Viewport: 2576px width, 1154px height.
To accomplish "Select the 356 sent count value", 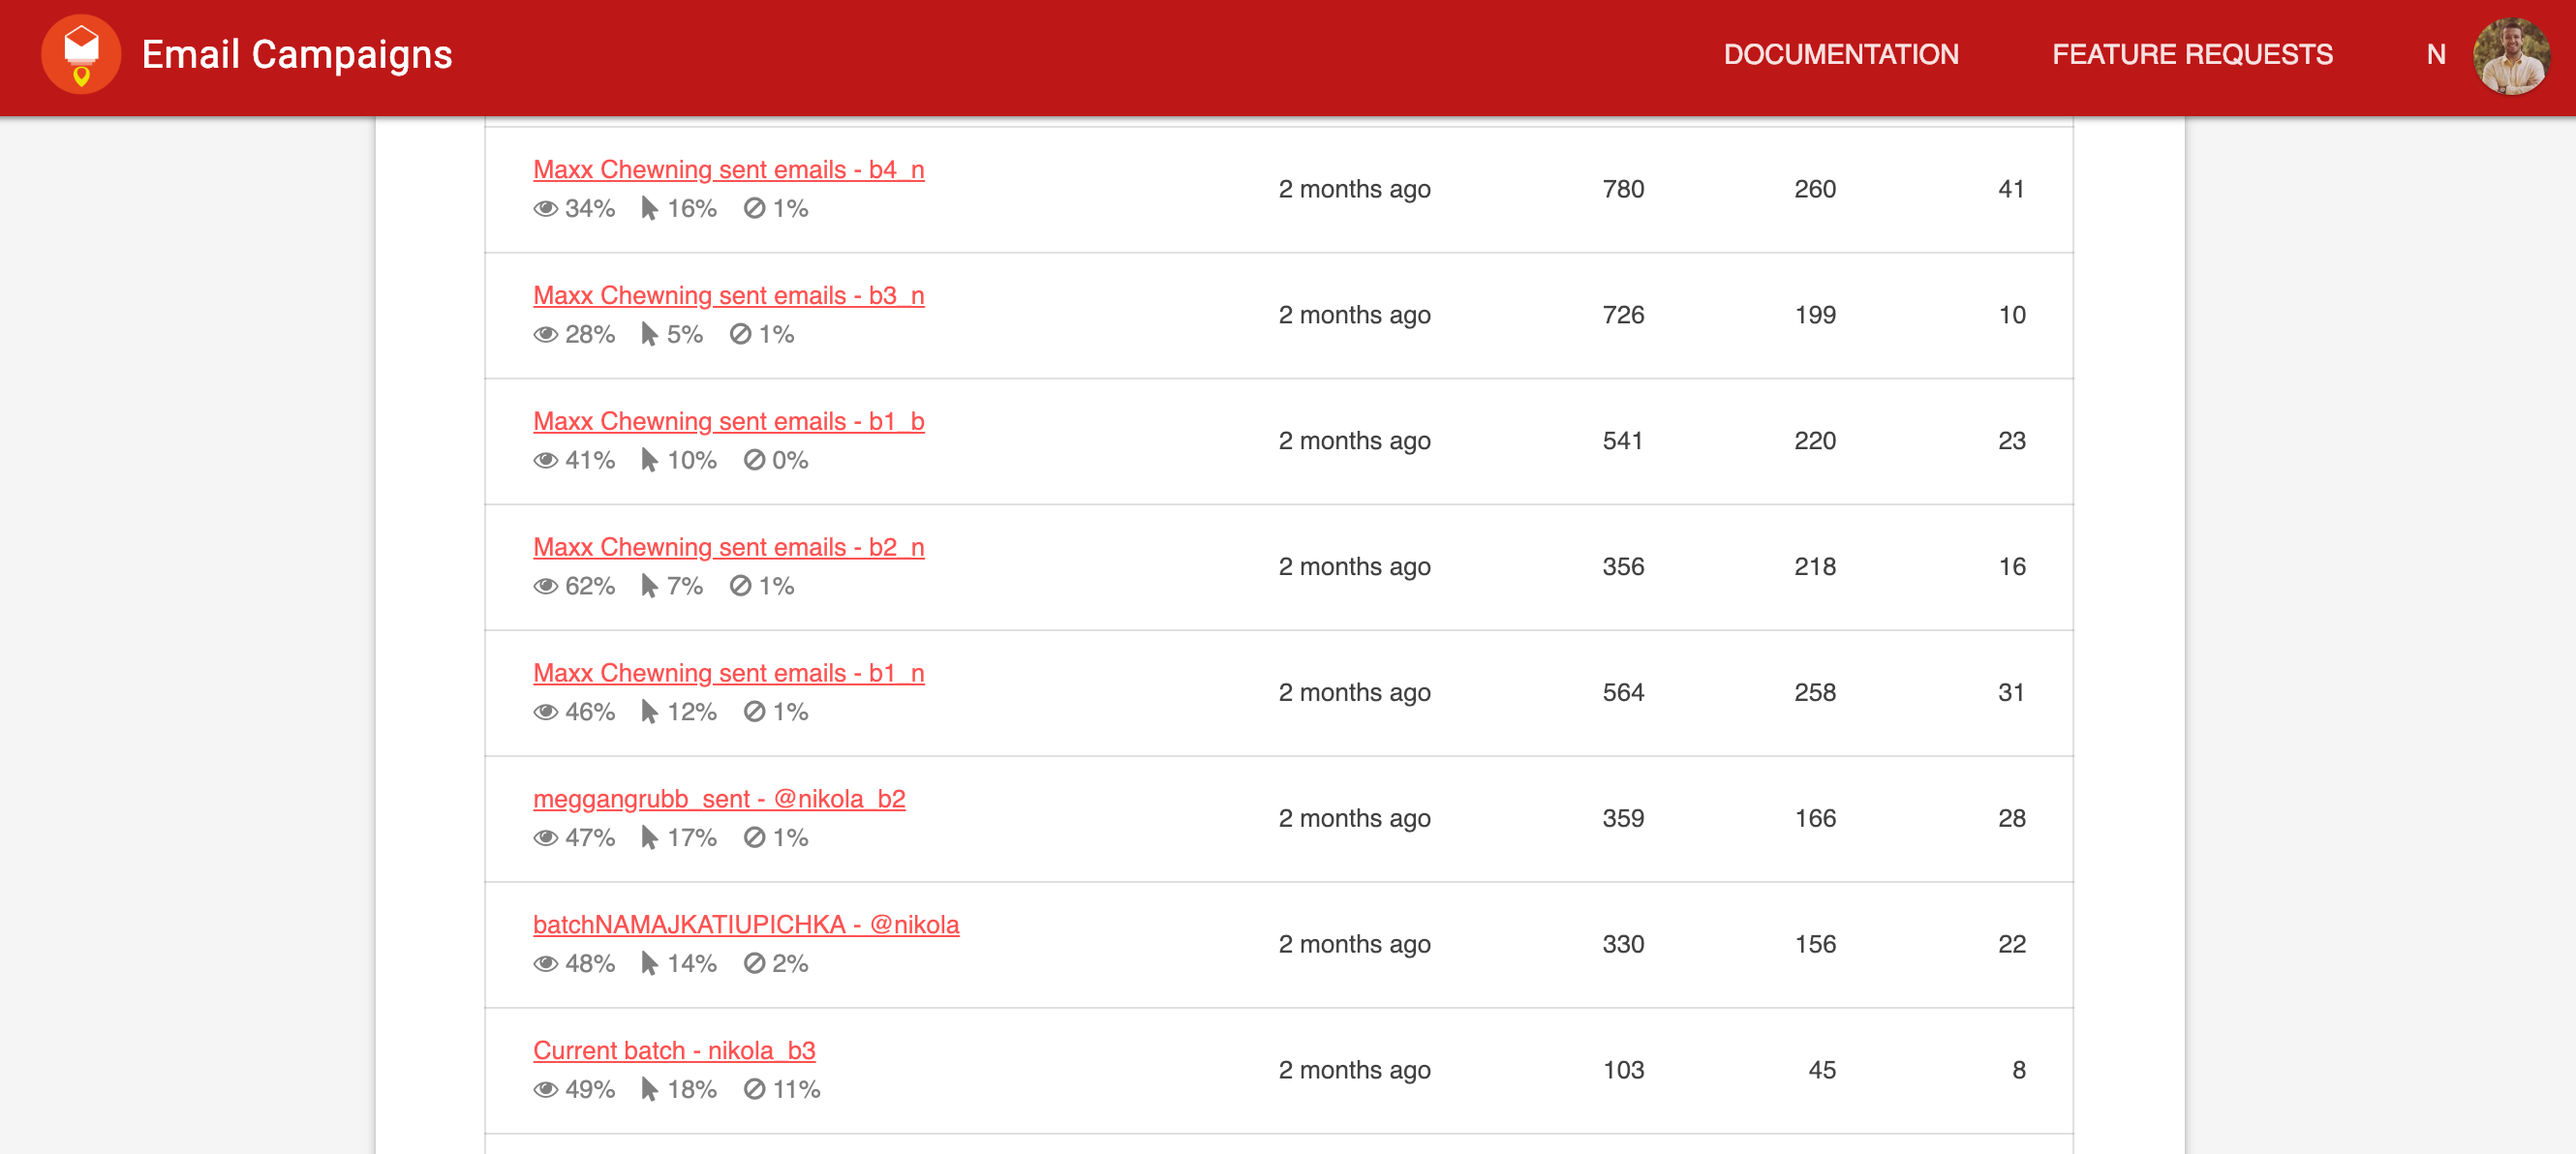I will click(x=1623, y=568).
